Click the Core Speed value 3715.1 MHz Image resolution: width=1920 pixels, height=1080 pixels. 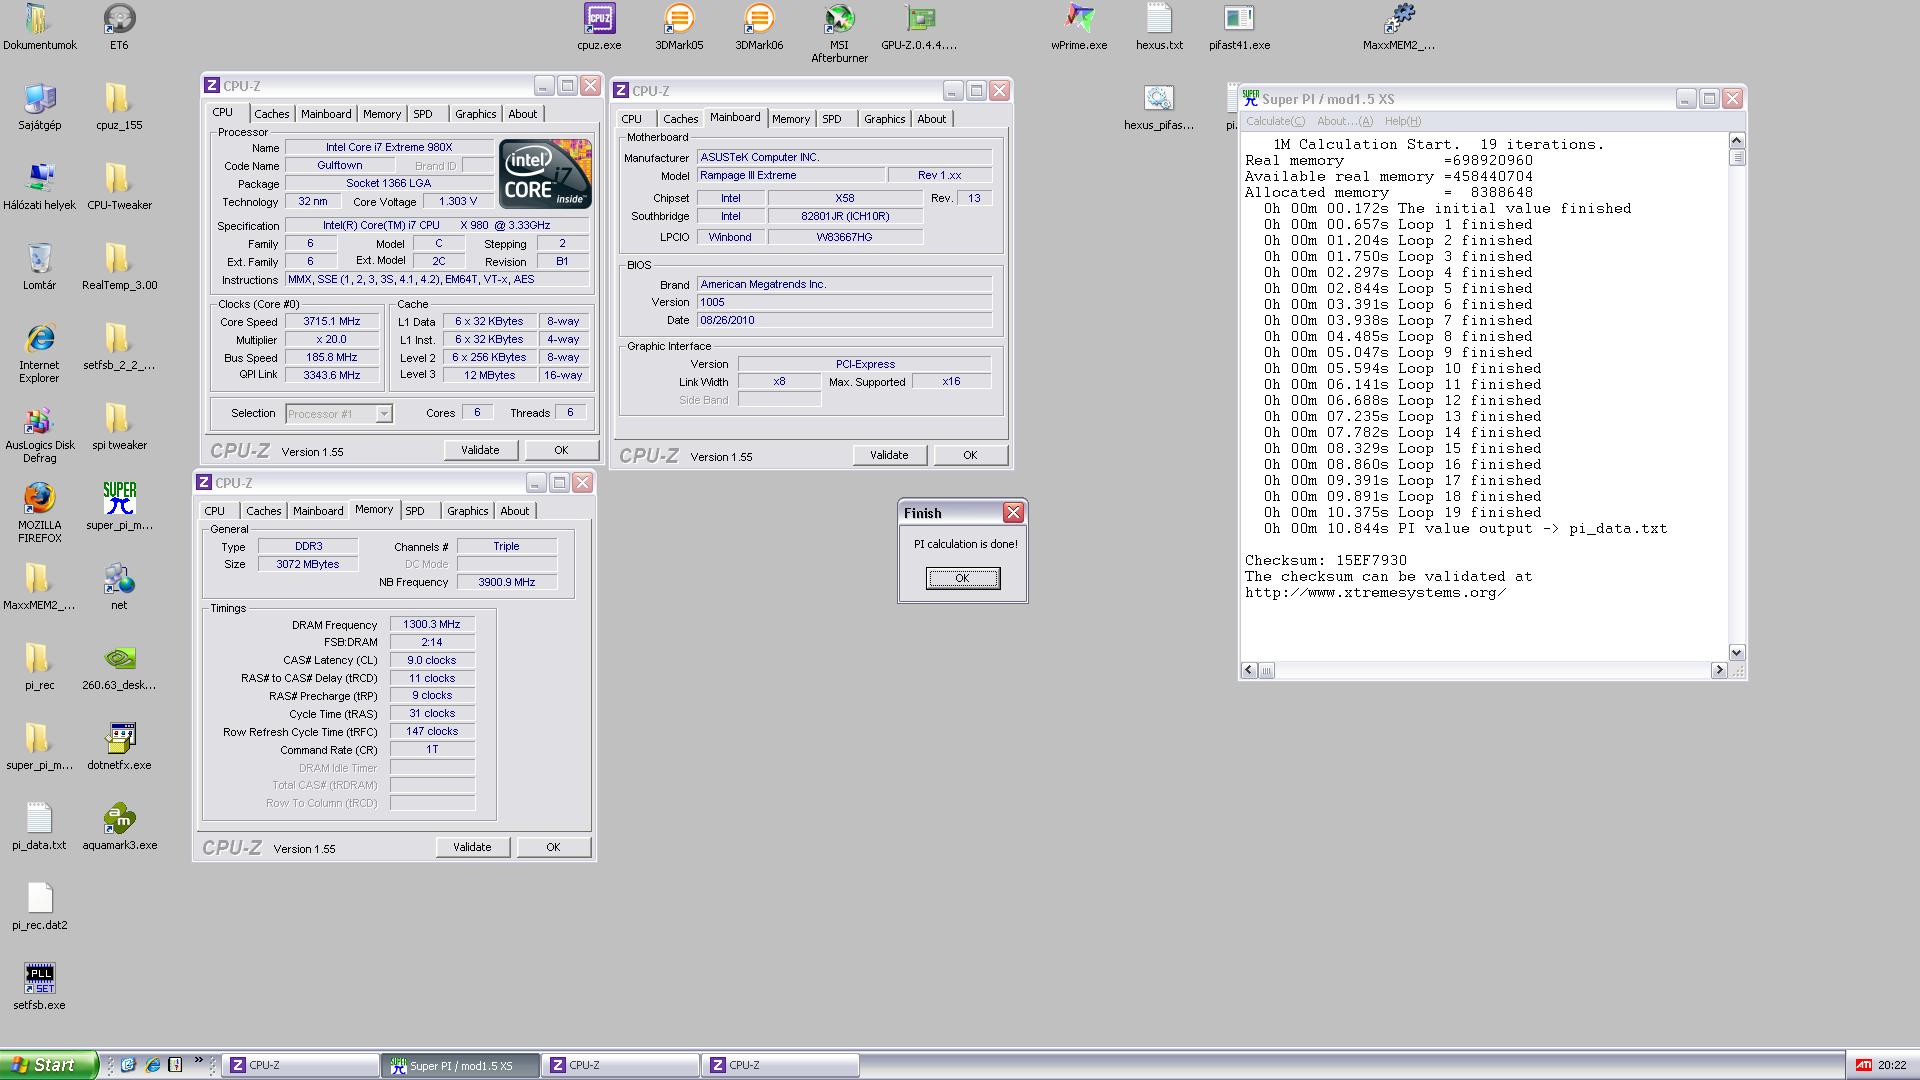point(332,321)
